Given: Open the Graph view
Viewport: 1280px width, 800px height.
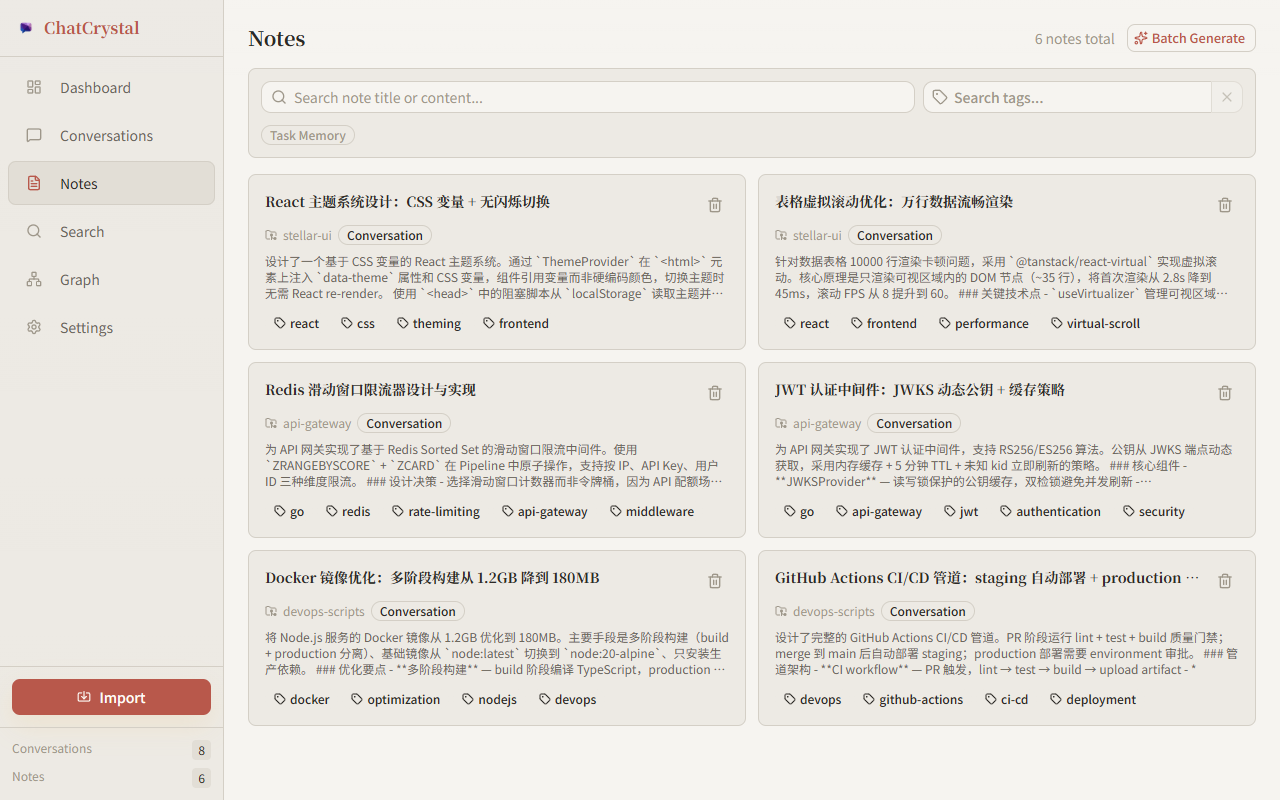Looking at the screenshot, I should [x=111, y=280].
